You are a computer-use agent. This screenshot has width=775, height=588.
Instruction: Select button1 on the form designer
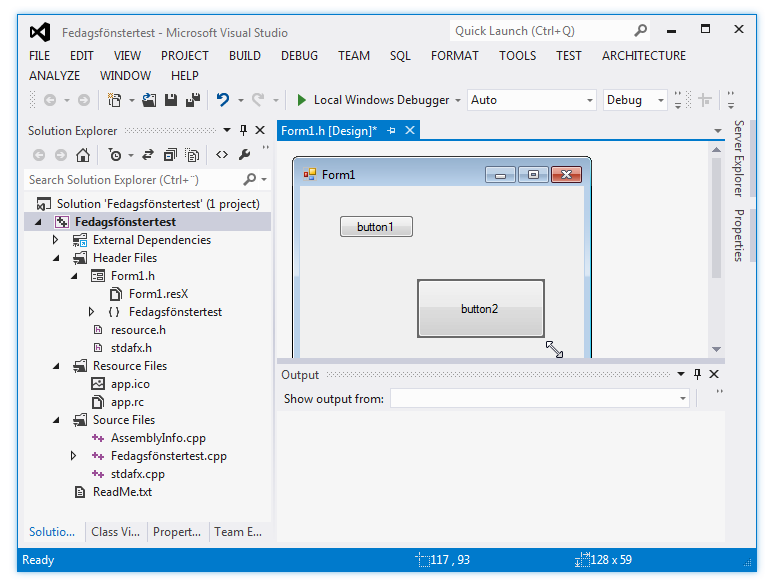click(x=376, y=227)
